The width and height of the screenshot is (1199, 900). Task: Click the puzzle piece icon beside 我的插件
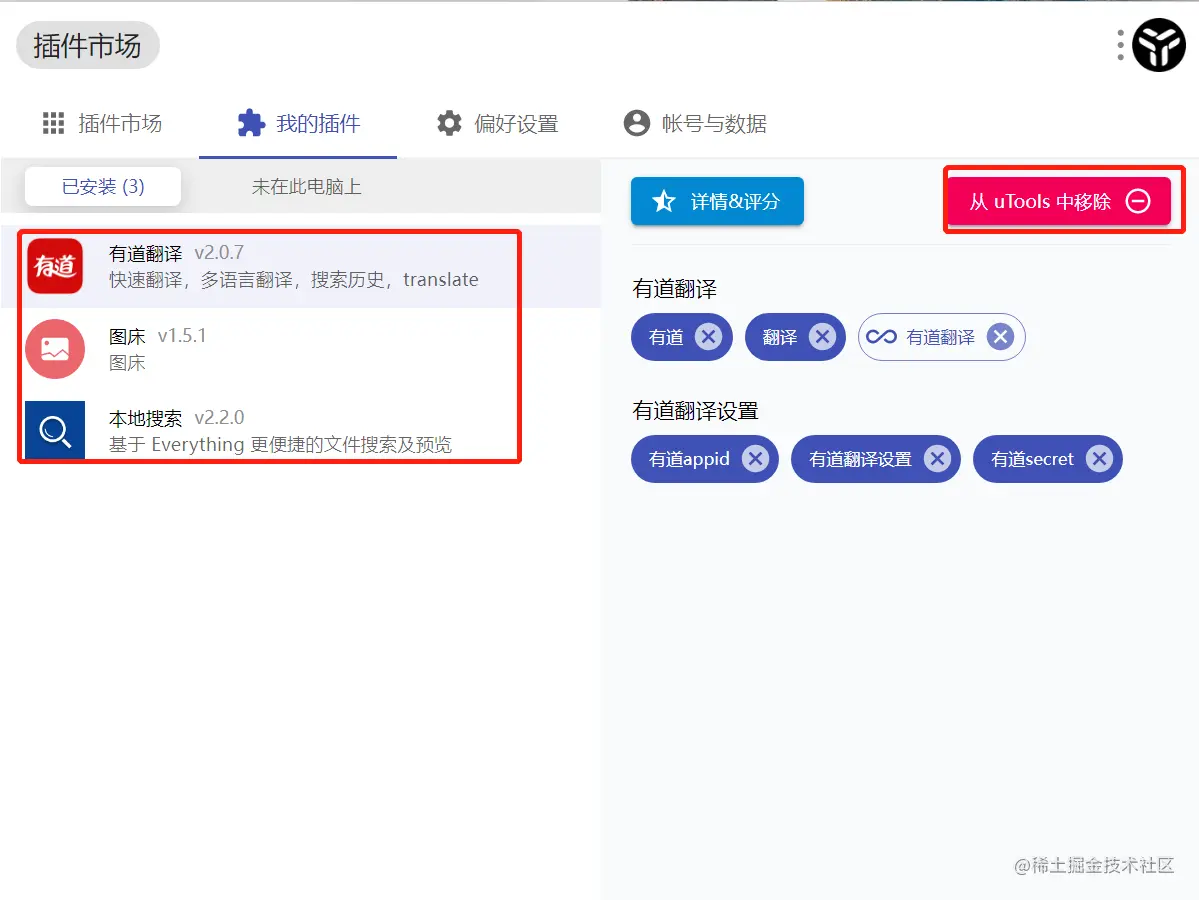point(251,123)
